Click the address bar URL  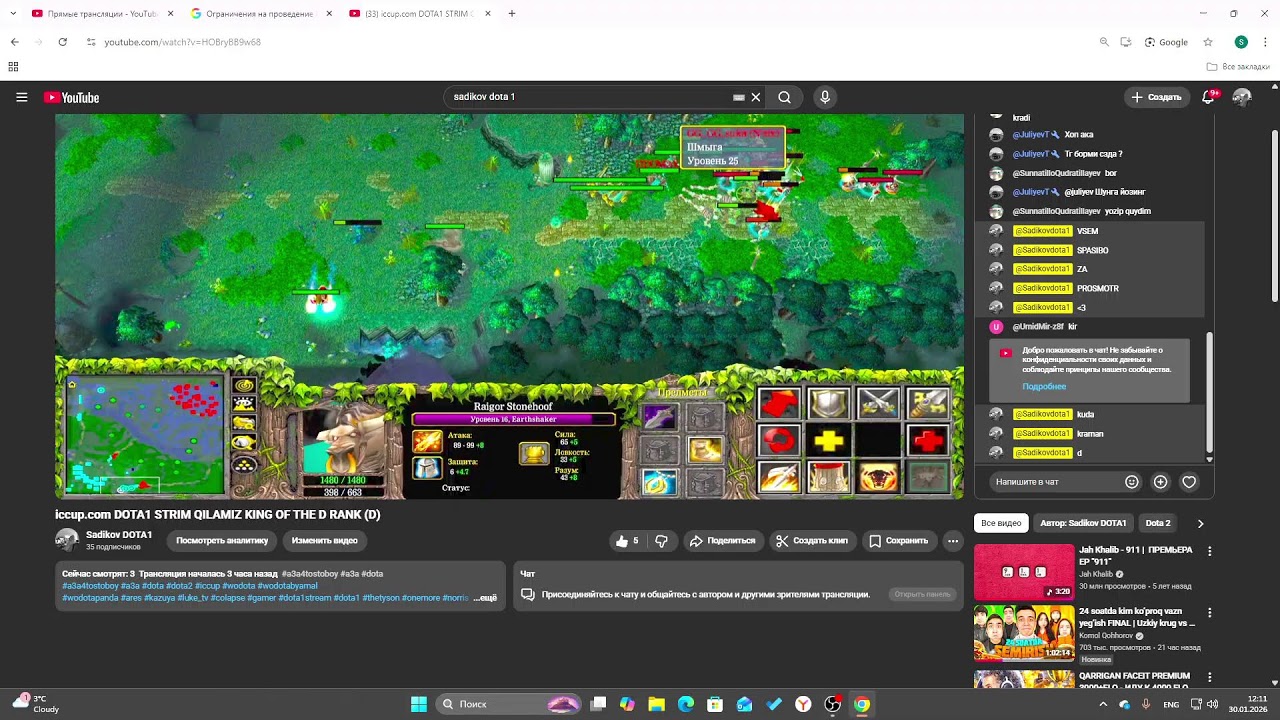[183, 42]
